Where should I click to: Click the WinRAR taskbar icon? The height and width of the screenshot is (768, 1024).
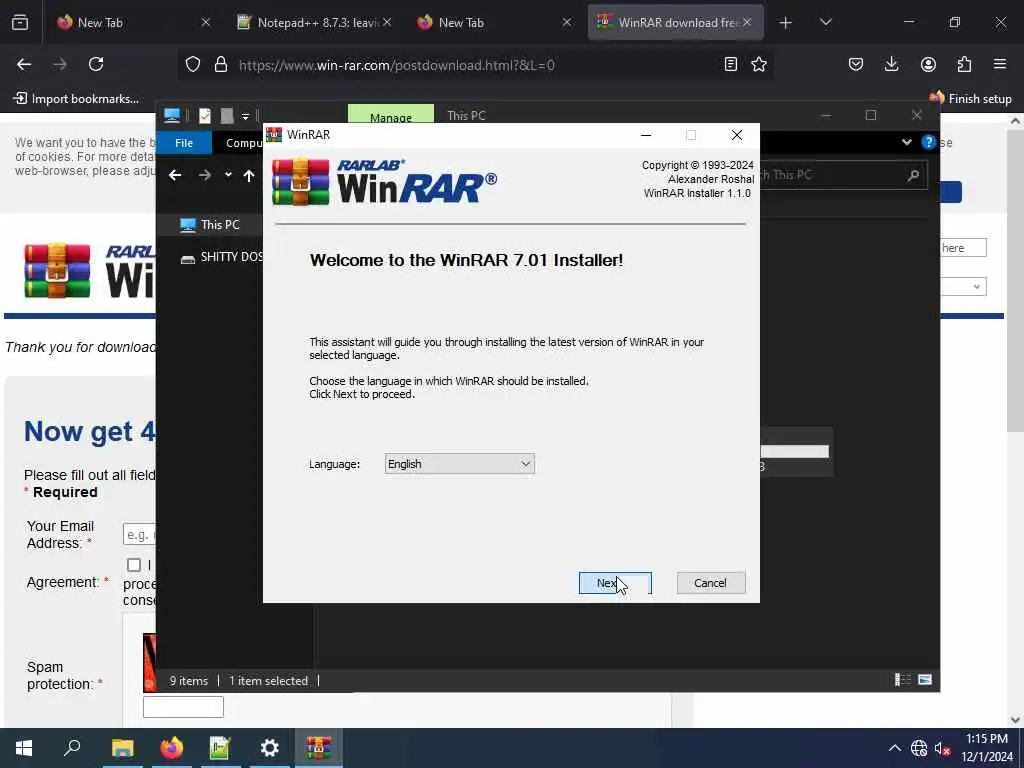click(319, 748)
